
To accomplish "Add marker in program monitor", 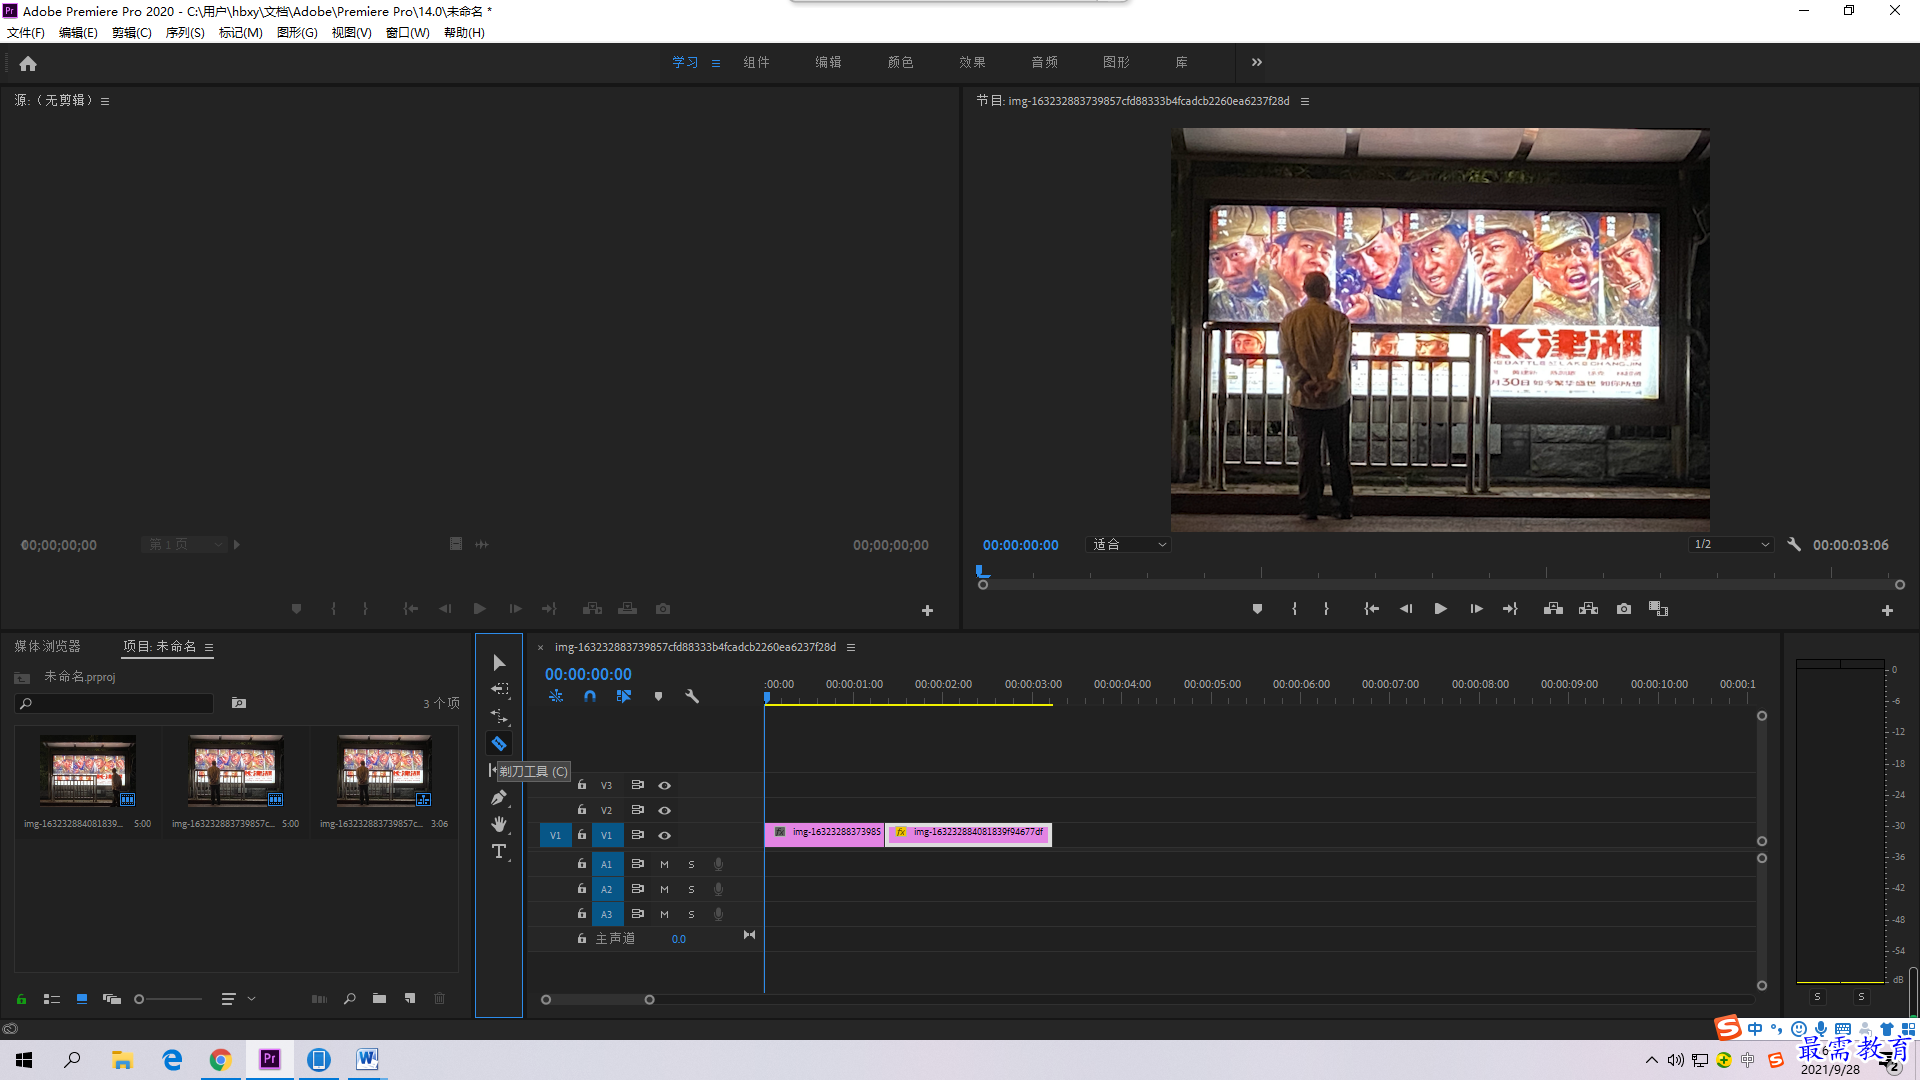I will pyautogui.click(x=1257, y=609).
